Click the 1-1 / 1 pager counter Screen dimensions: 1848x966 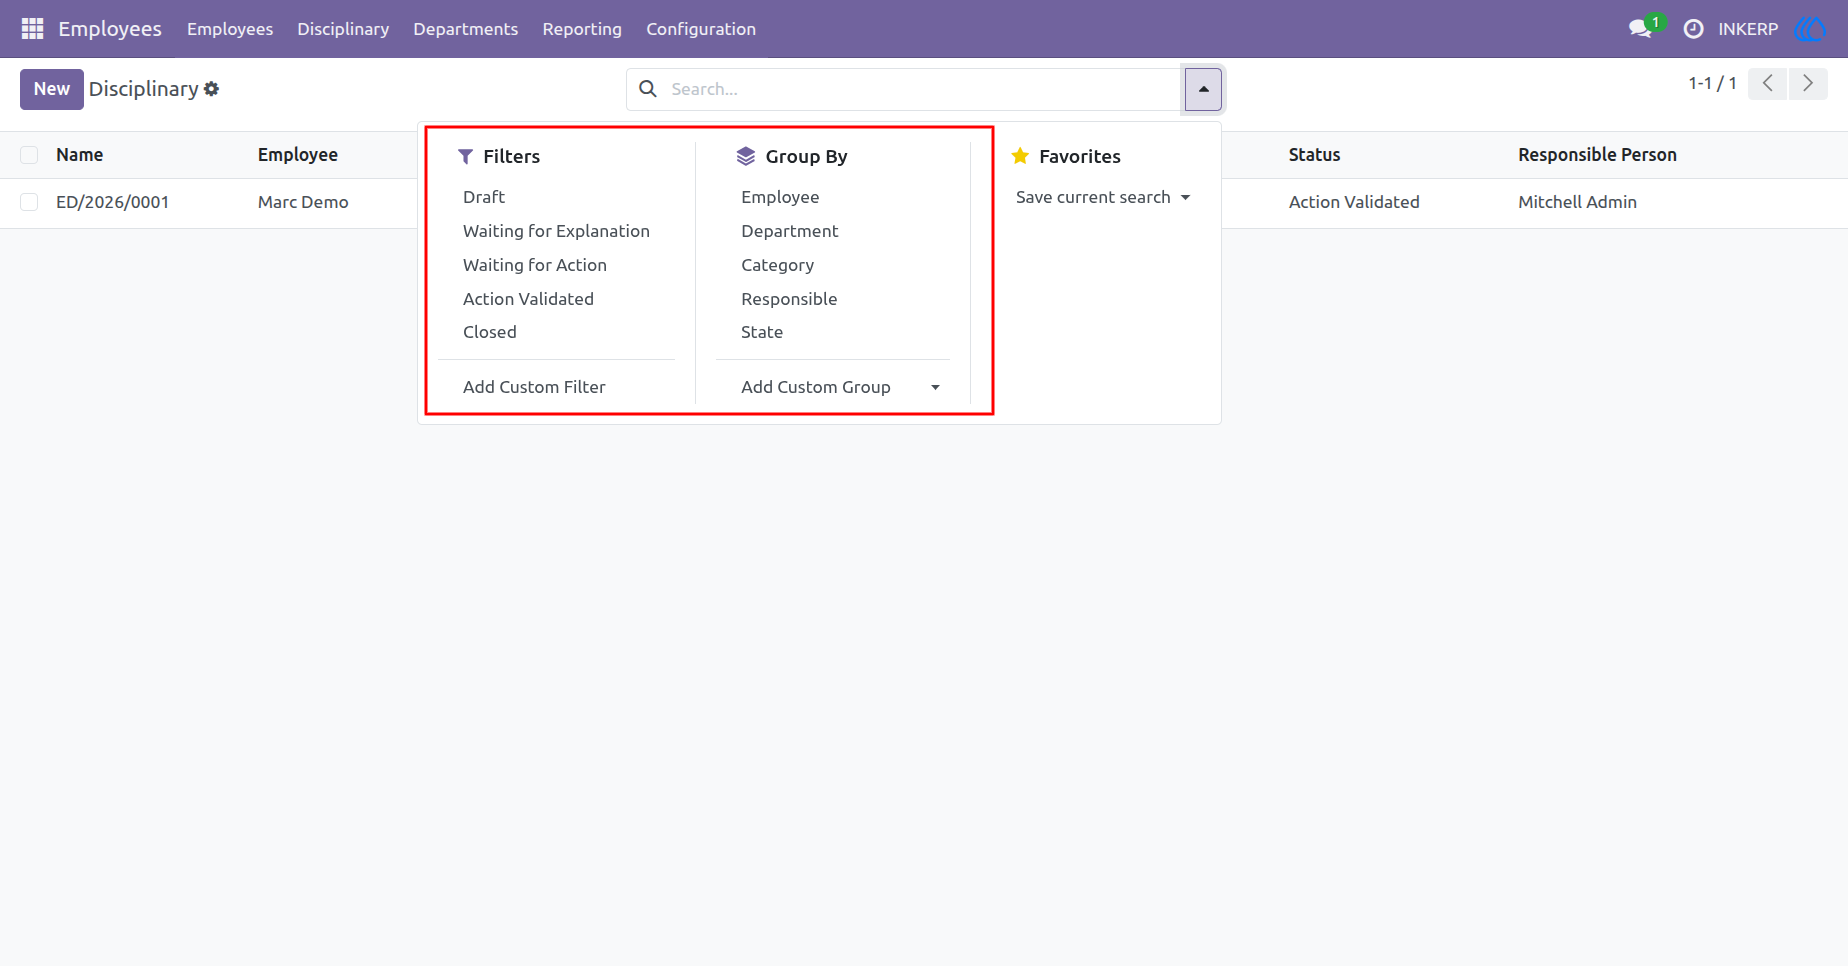click(x=1712, y=83)
